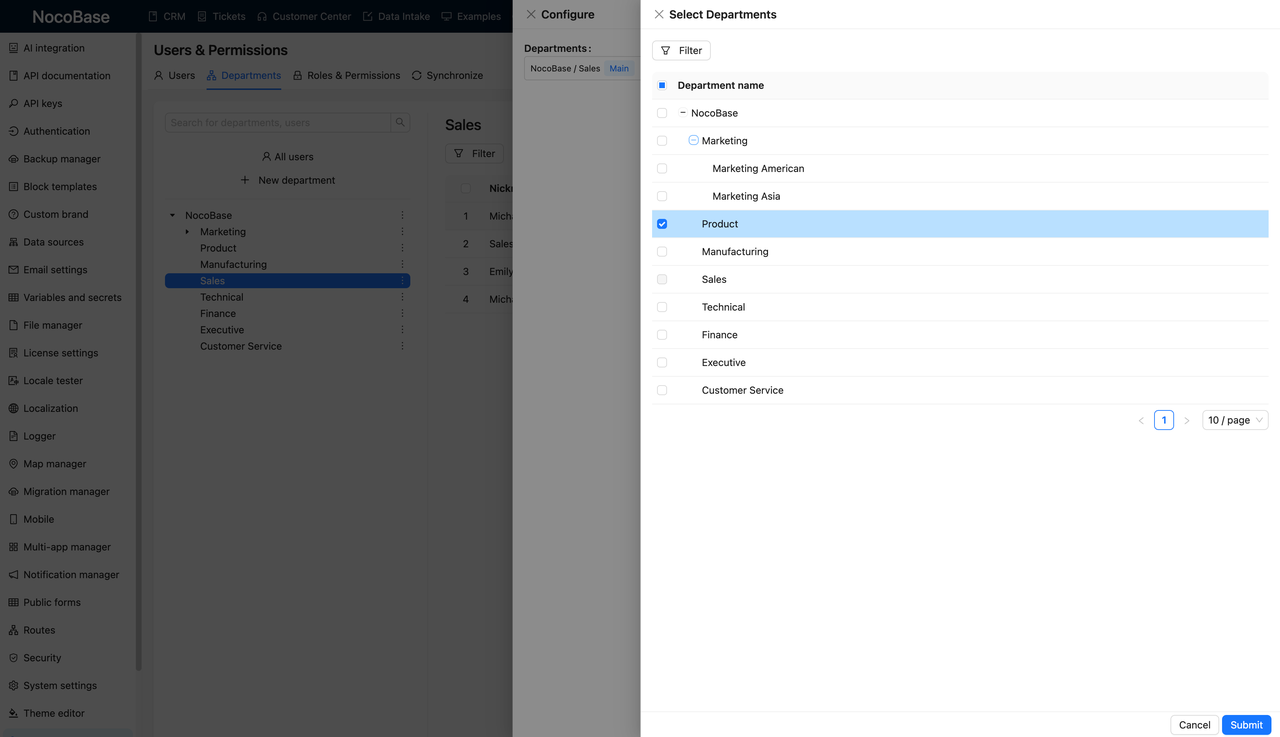Open the 10 / page dropdown

[x=1235, y=420]
